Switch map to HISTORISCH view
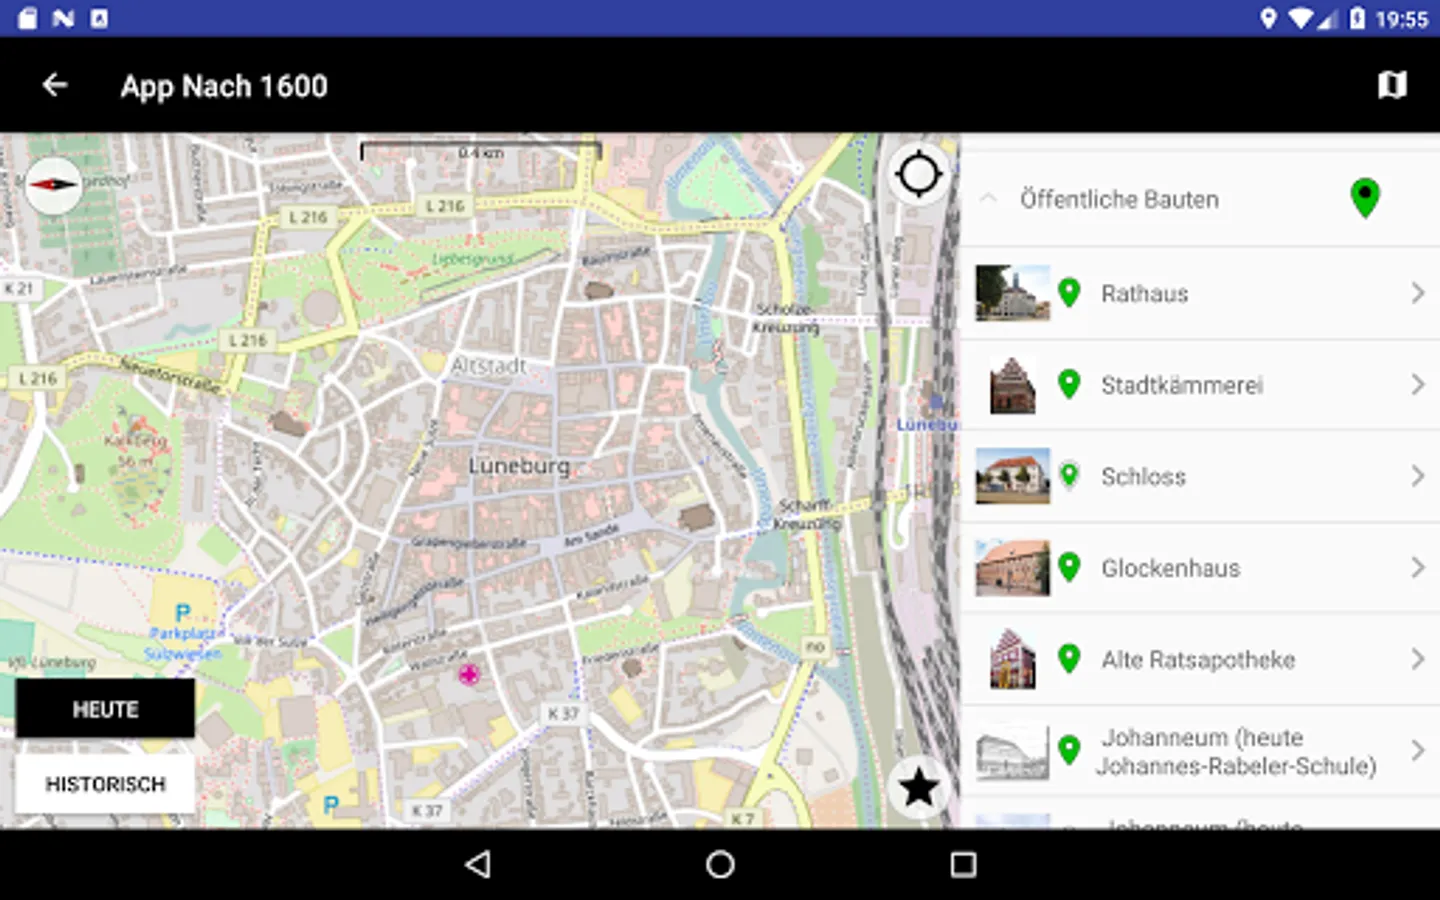This screenshot has width=1440, height=900. tap(105, 784)
